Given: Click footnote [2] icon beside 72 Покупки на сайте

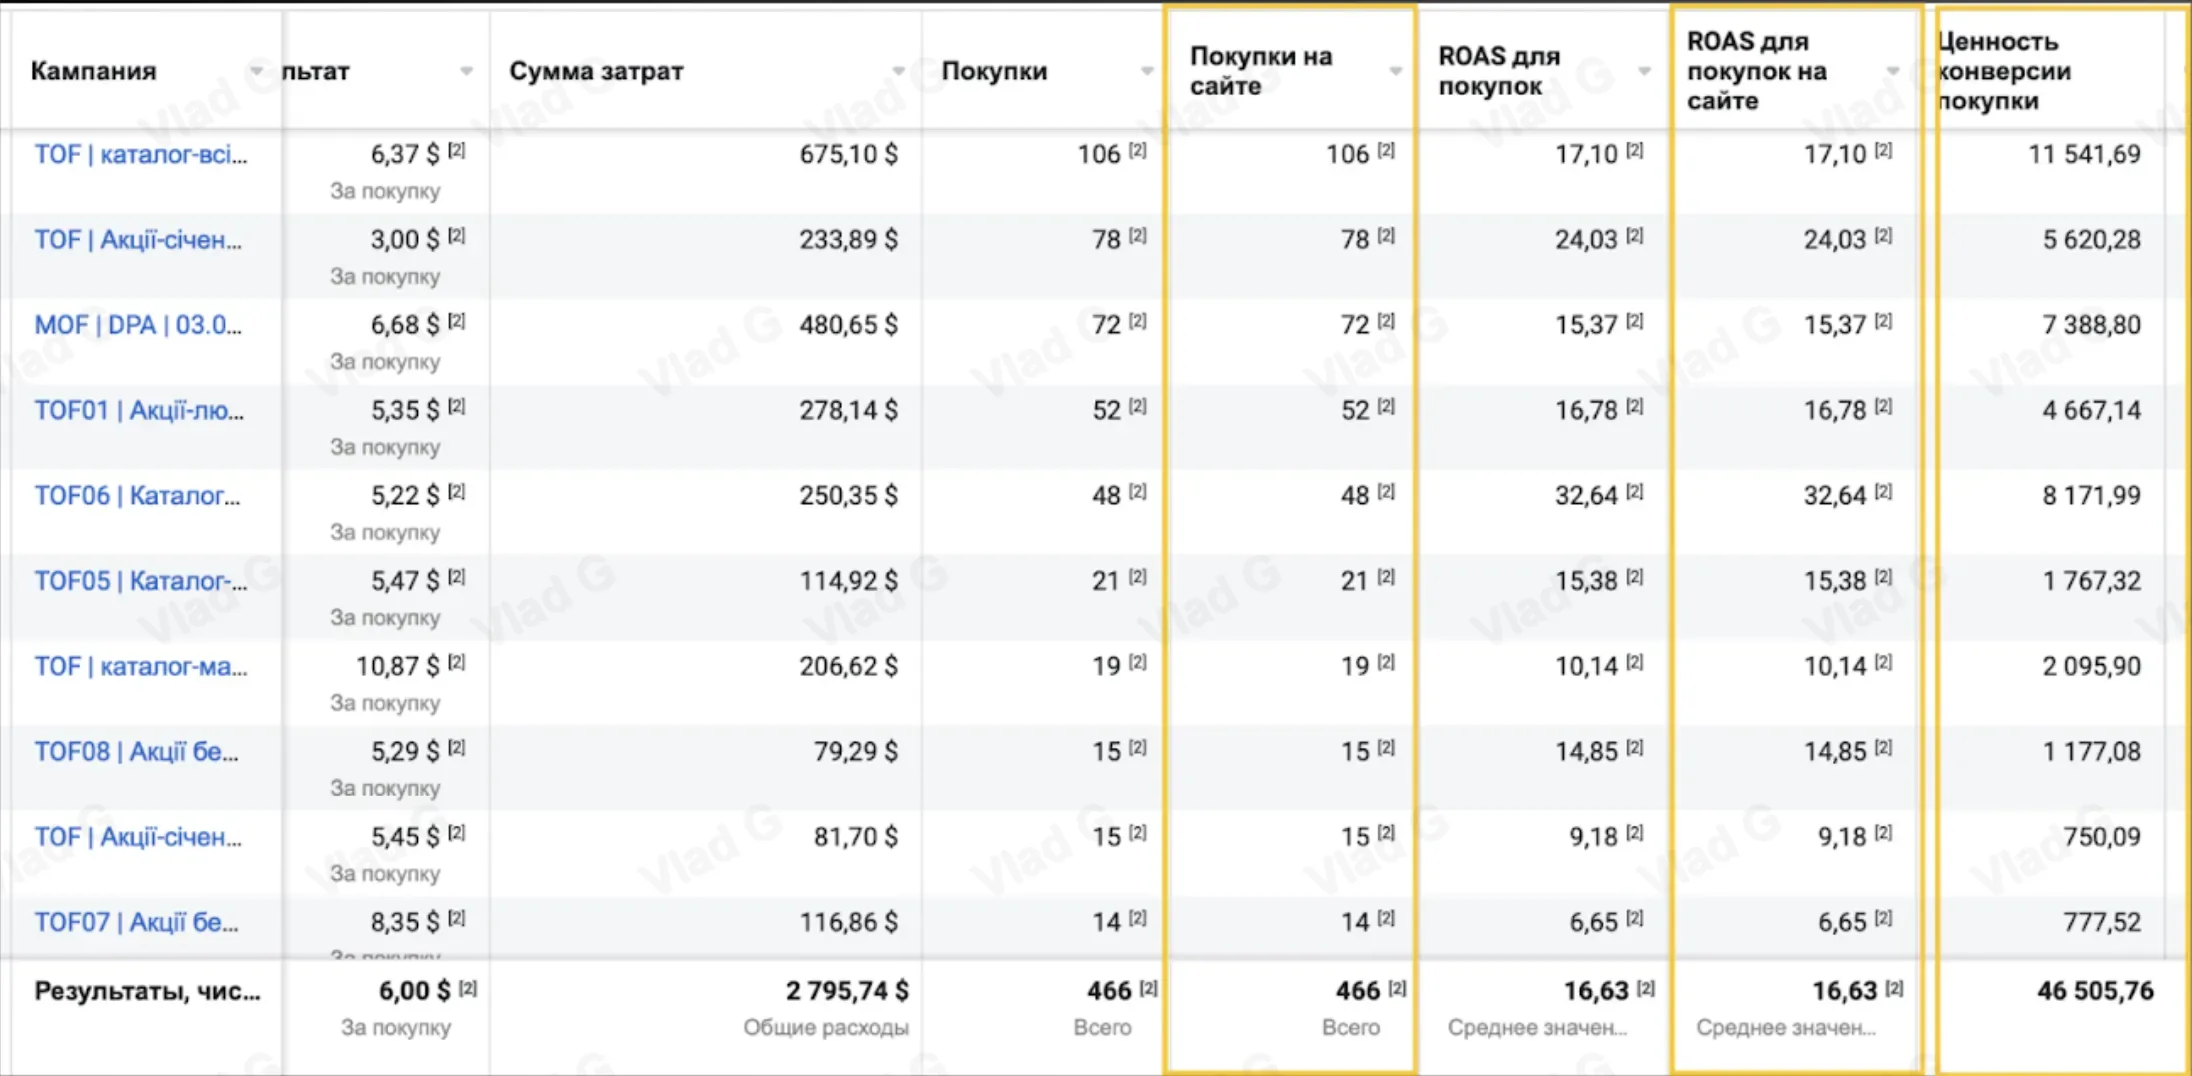Looking at the screenshot, I should click(1386, 321).
